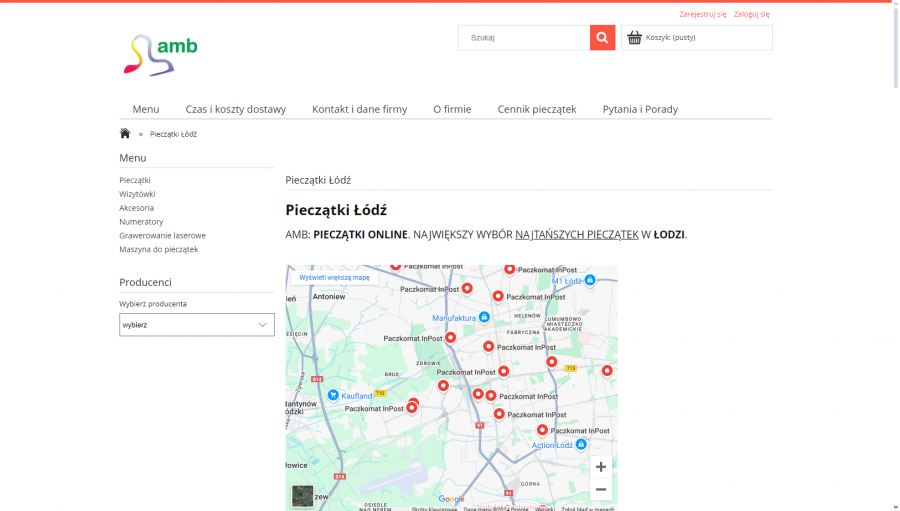Click 'Zaloguj się' link
This screenshot has height=511, width=900.
[x=751, y=14]
